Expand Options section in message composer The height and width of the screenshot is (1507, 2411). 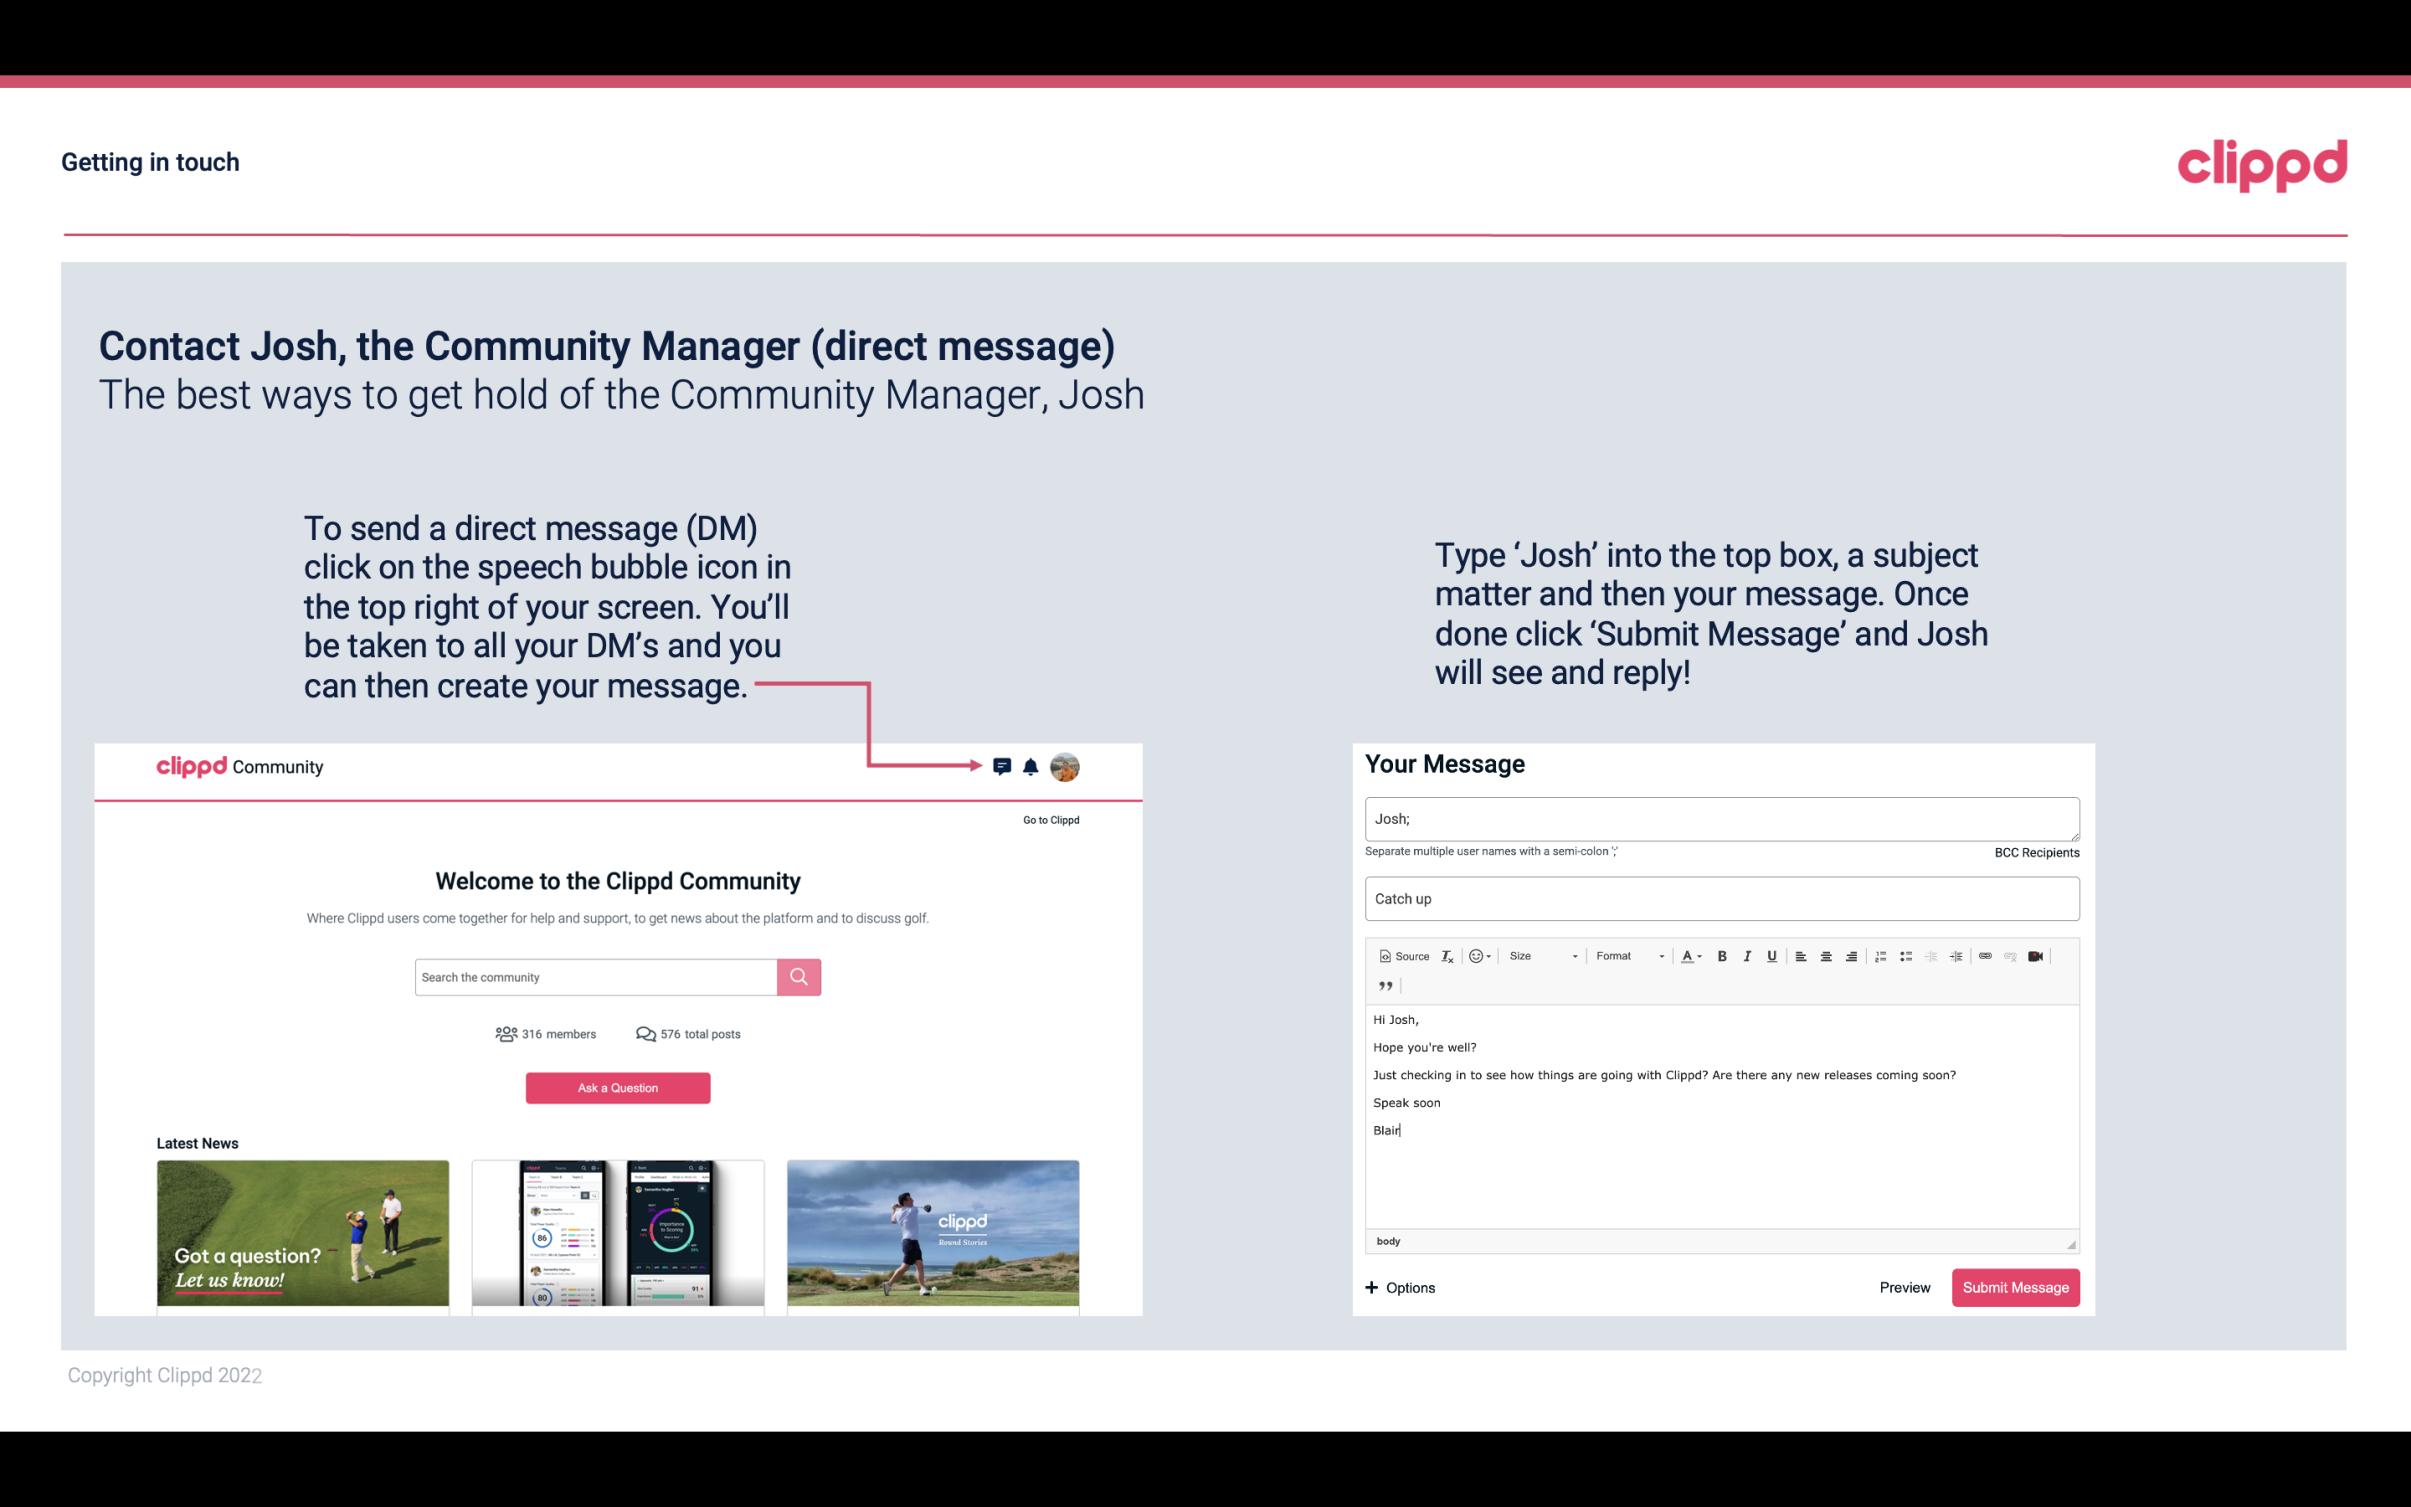coord(1397,1287)
